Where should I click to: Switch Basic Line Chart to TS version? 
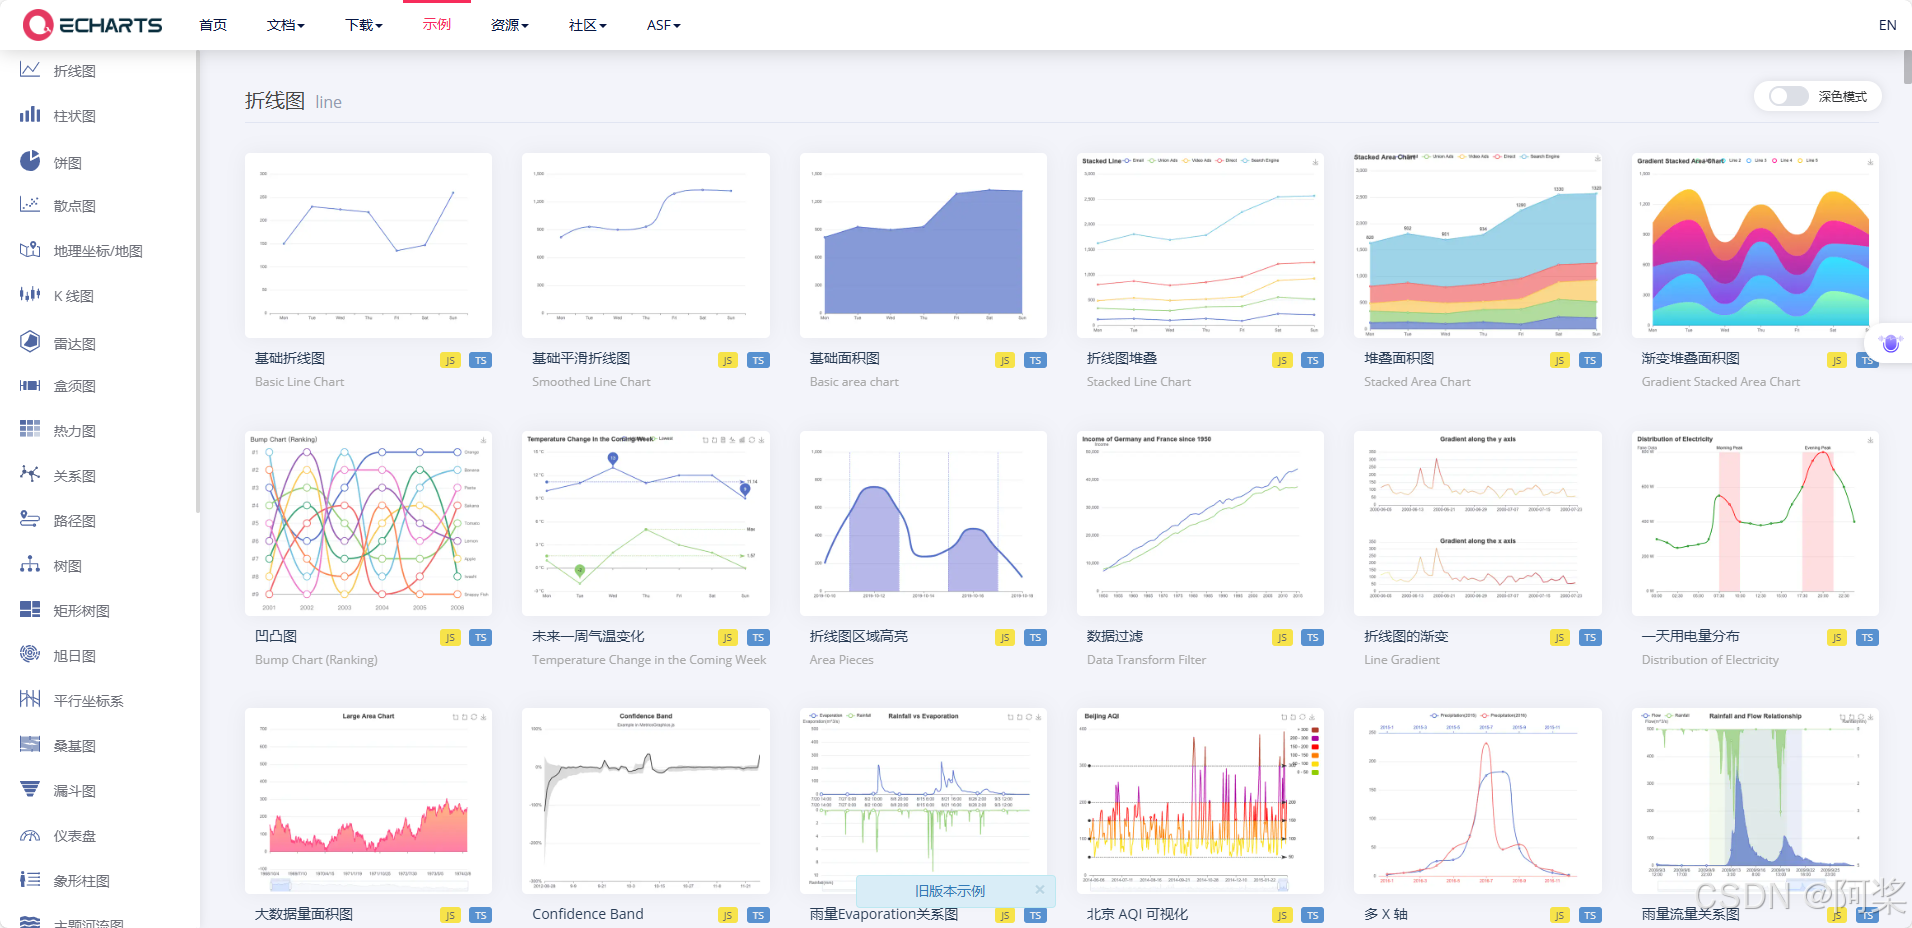click(x=481, y=360)
